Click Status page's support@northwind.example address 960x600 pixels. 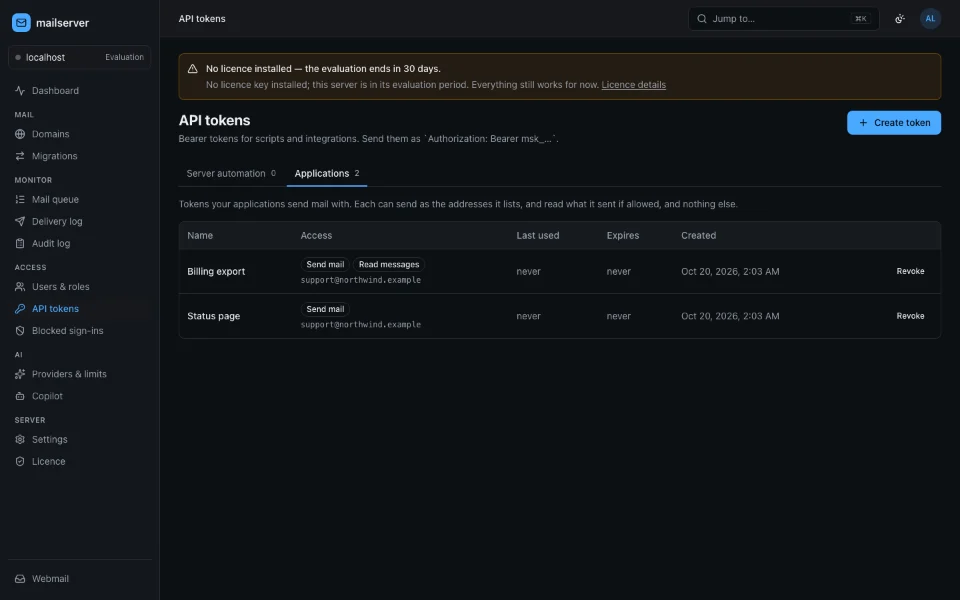(x=361, y=324)
